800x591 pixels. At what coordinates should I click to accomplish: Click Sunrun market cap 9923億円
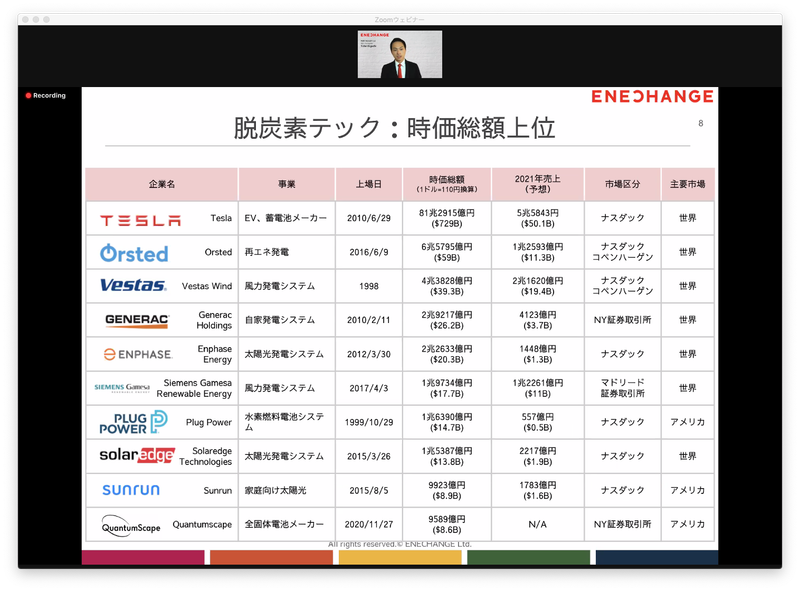tap(446, 485)
